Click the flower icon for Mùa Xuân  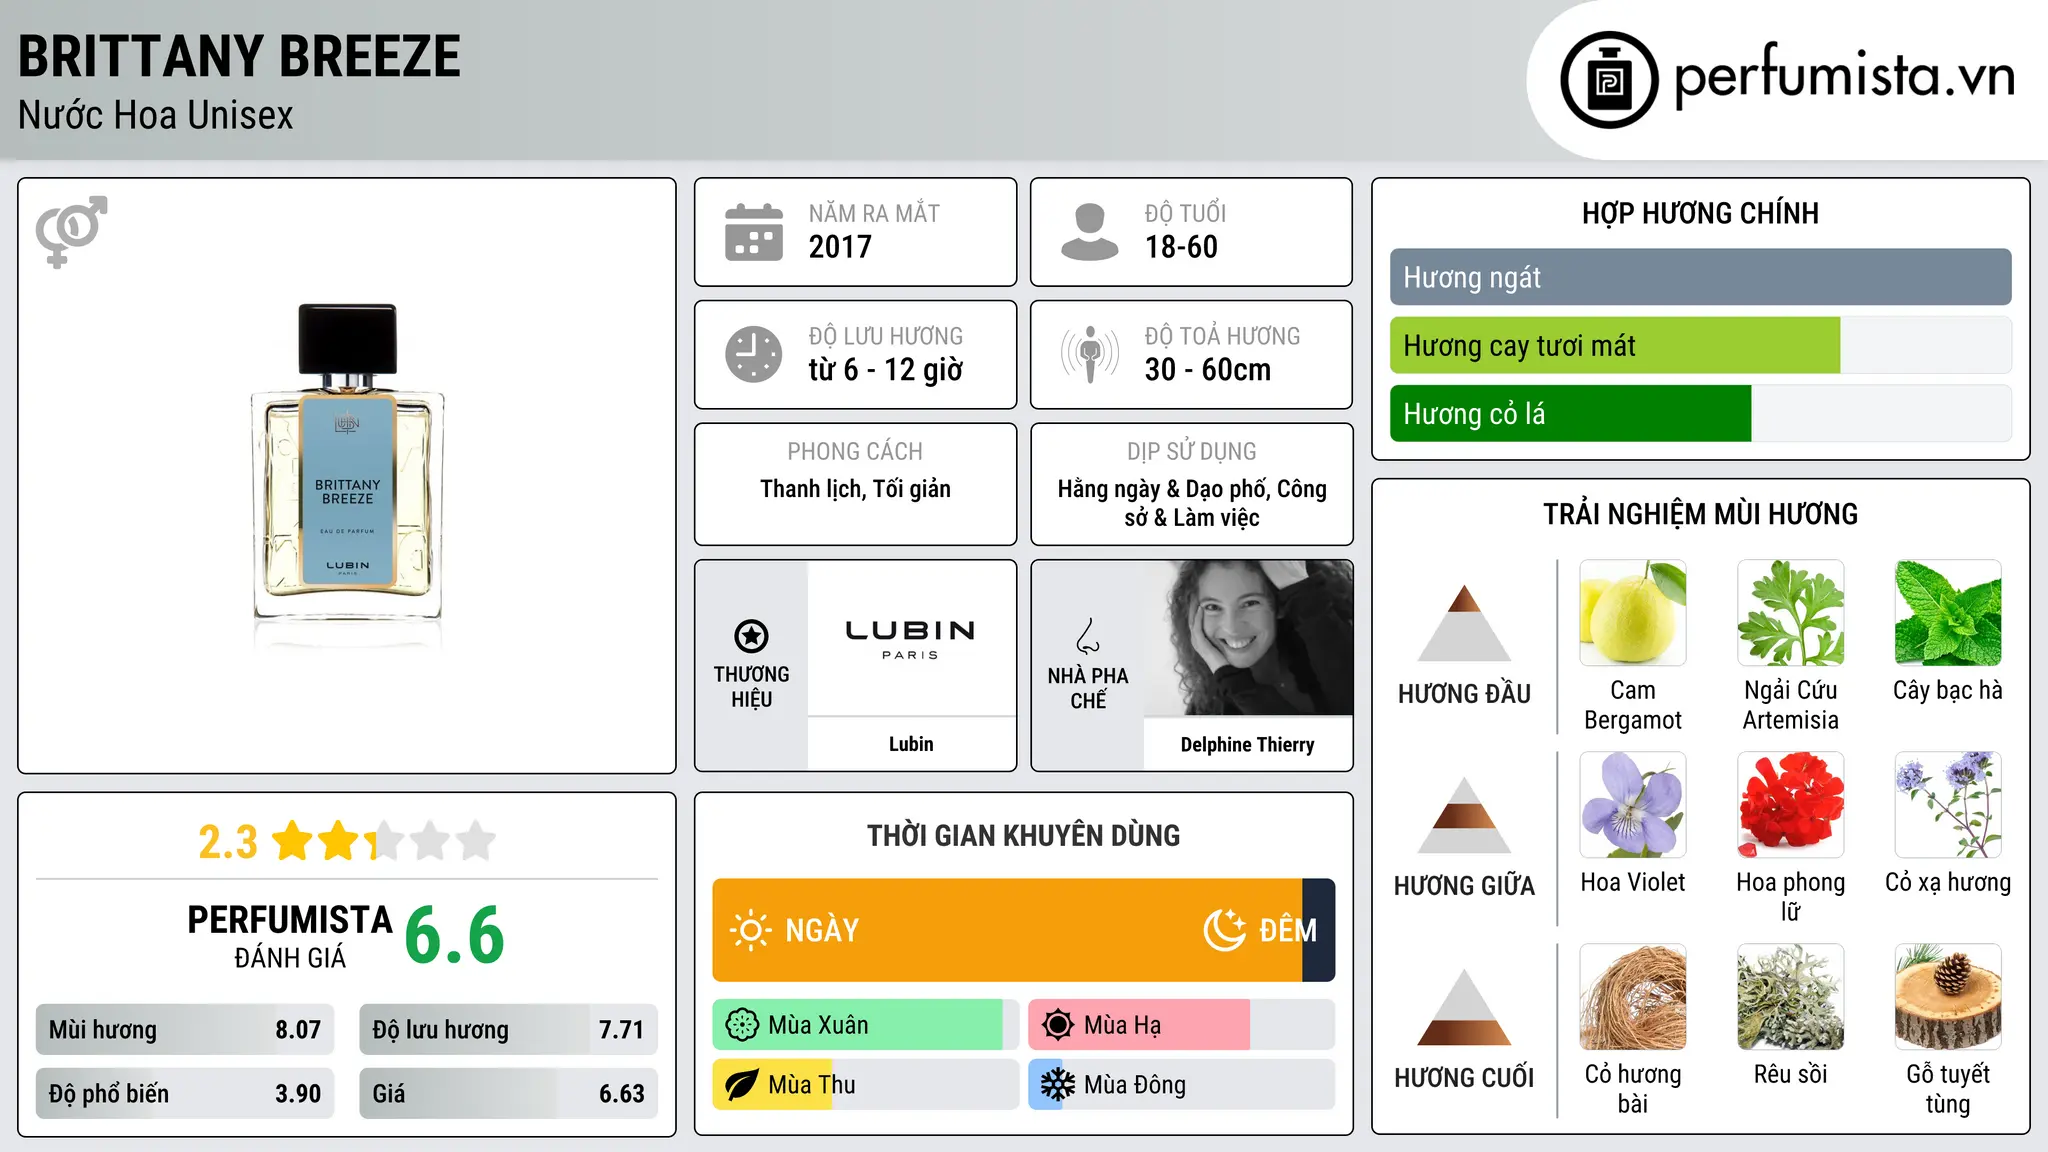(x=742, y=1025)
